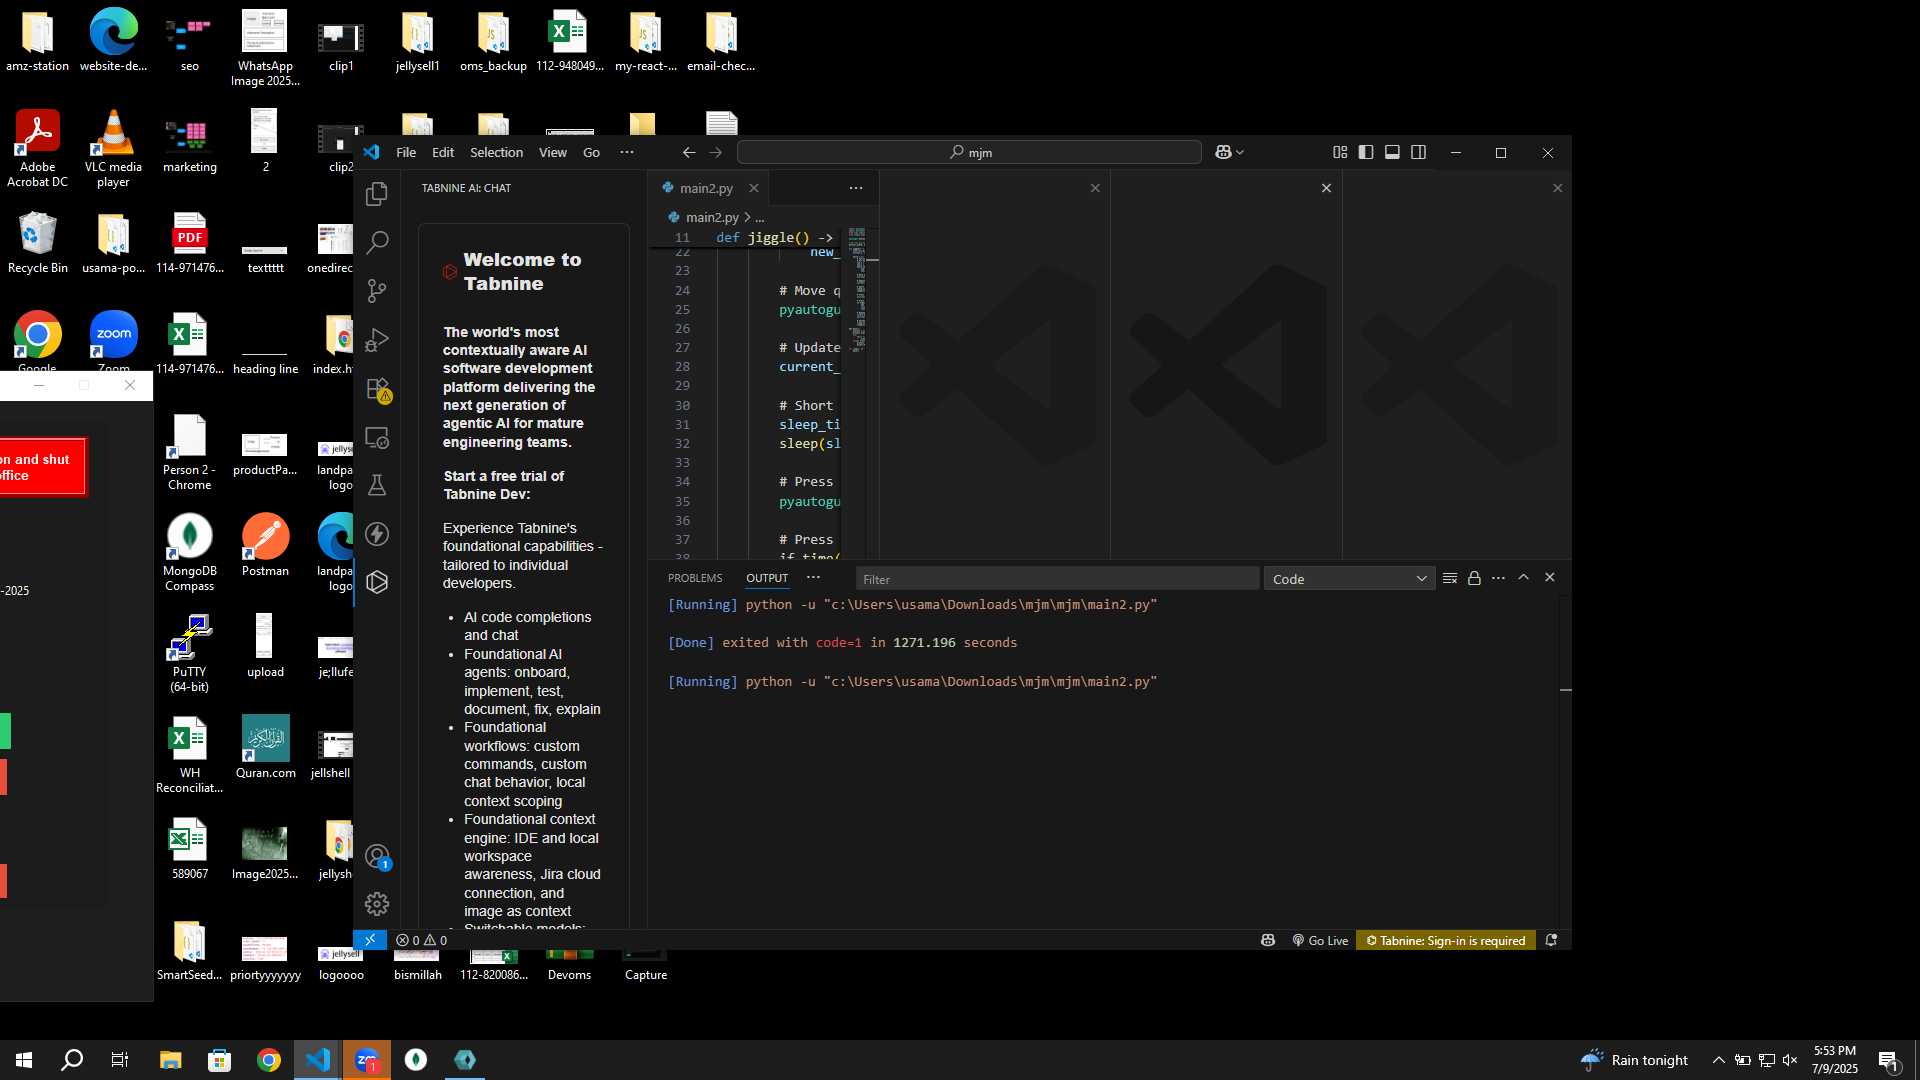Start Go Live server

[x=1320, y=940]
